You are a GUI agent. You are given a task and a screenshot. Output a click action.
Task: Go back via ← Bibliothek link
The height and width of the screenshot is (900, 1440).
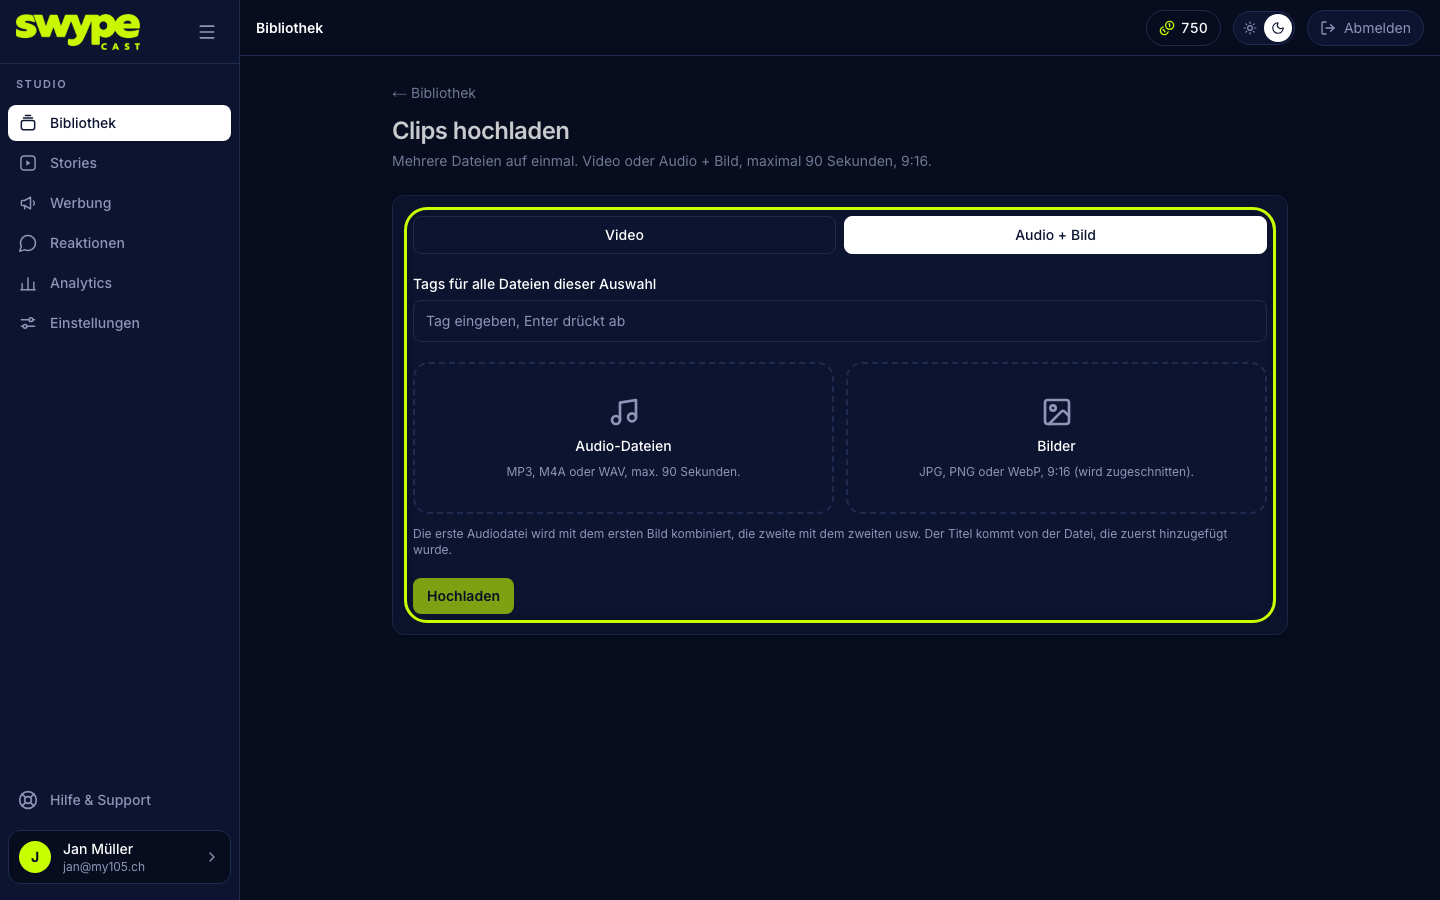[x=434, y=93]
